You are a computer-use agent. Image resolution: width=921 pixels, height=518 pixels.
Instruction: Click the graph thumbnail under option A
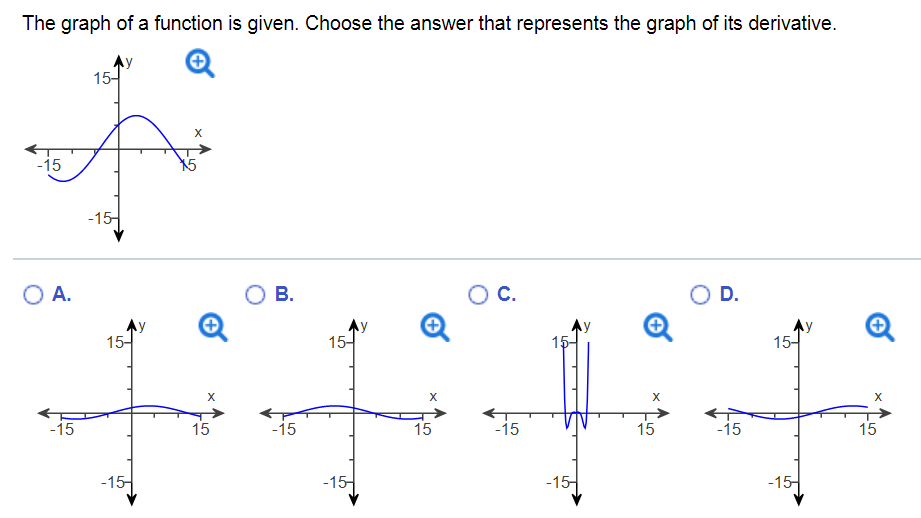131,413
